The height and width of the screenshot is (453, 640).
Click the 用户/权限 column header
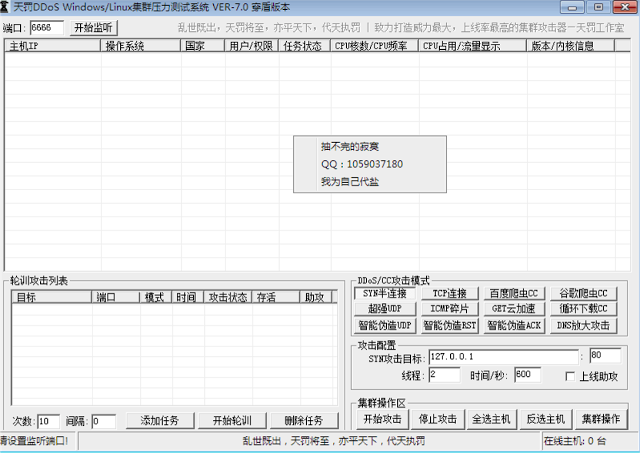point(251,46)
